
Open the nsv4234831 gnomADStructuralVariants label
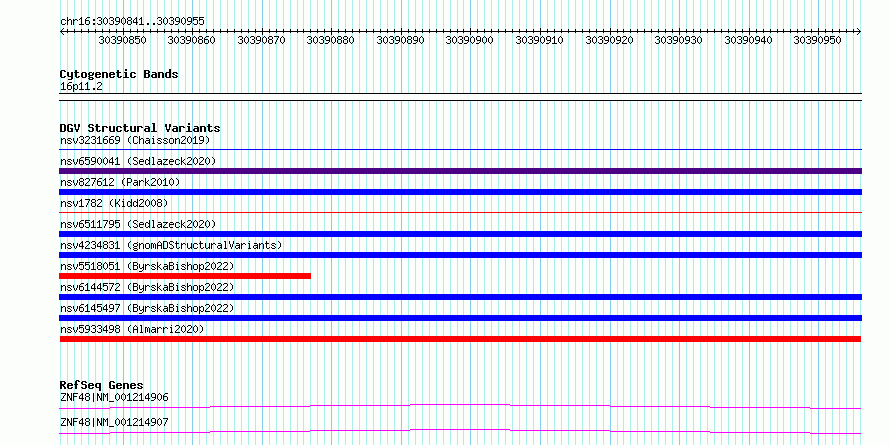[171, 245]
